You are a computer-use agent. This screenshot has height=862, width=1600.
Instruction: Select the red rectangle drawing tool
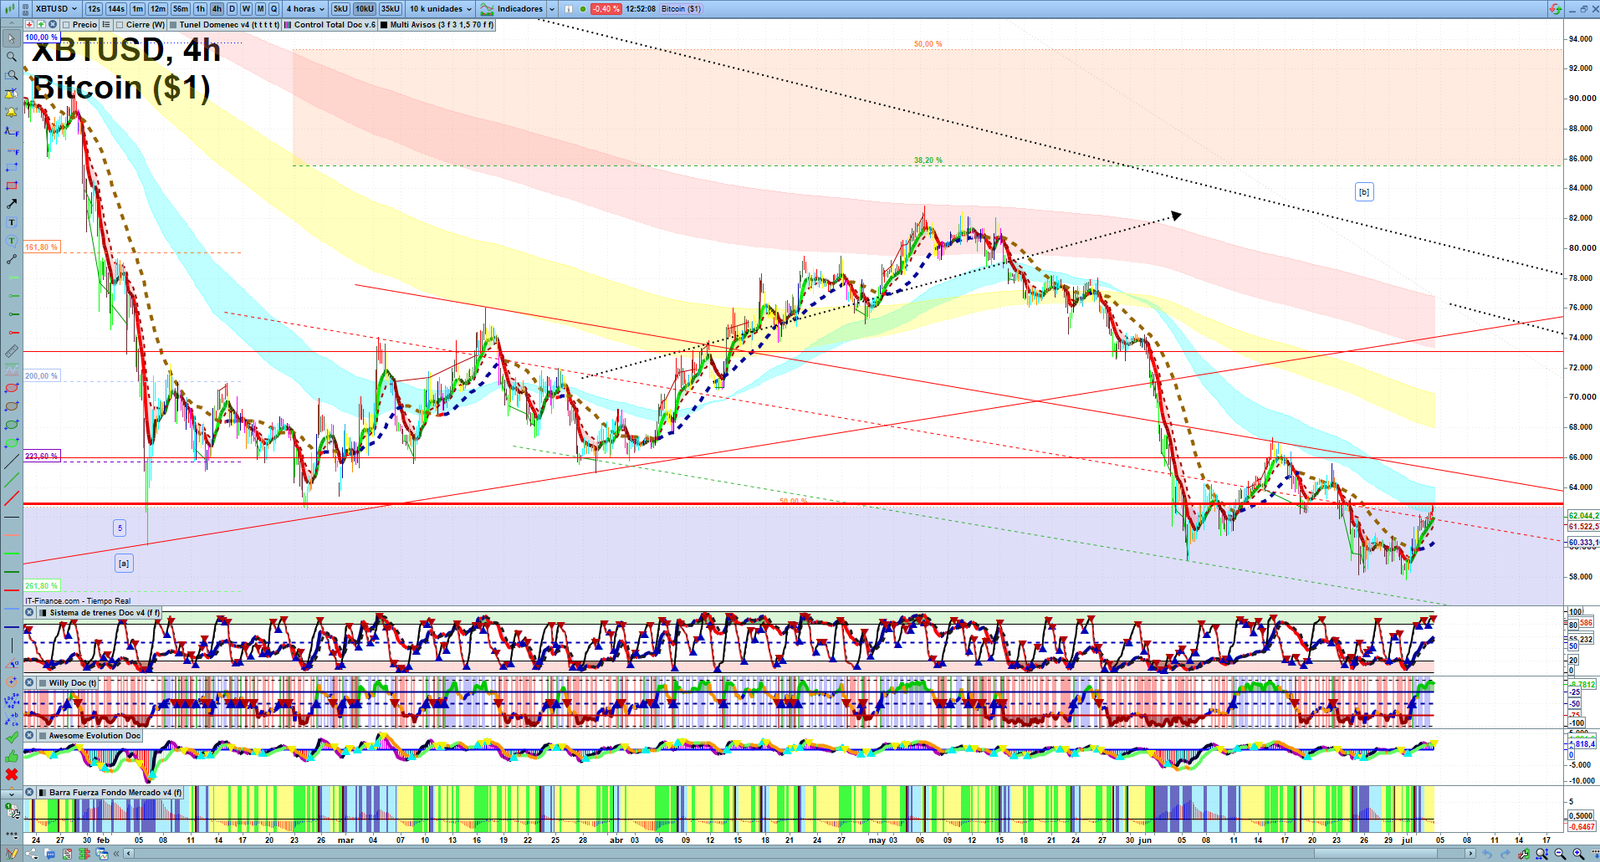click(x=11, y=186)
